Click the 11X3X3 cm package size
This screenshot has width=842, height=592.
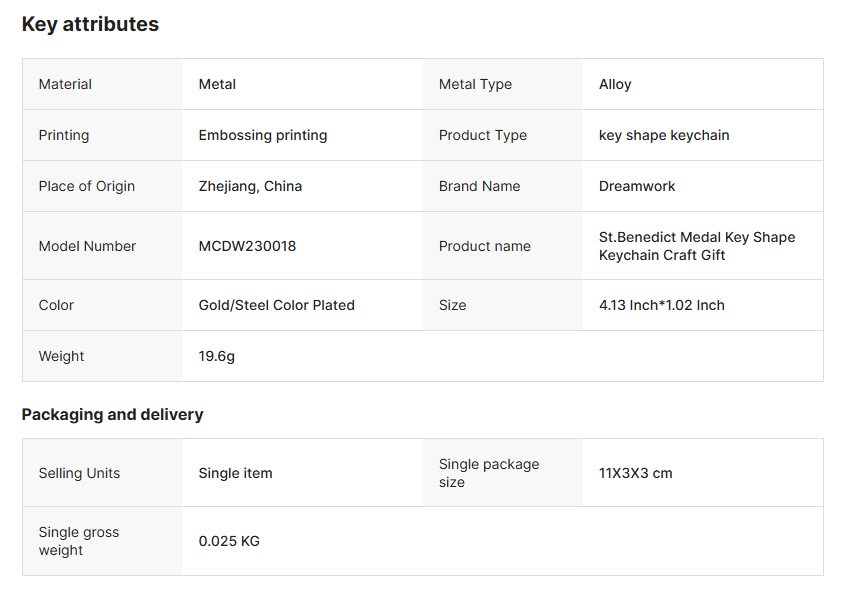[x=636, y=473]
